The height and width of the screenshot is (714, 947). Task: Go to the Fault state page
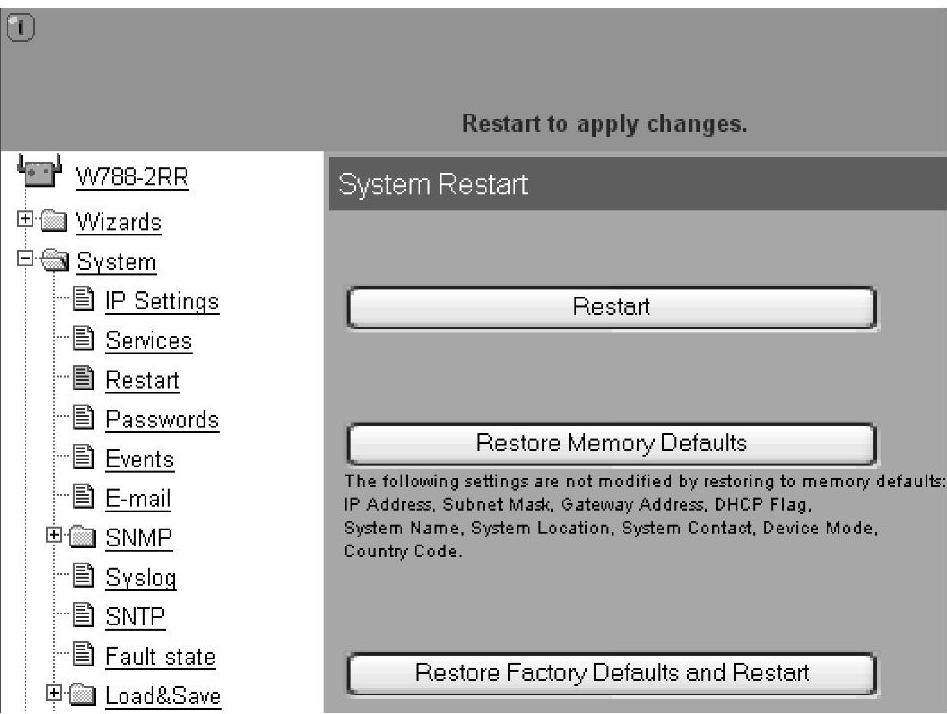pyautogui.click(x=161, y=657)
